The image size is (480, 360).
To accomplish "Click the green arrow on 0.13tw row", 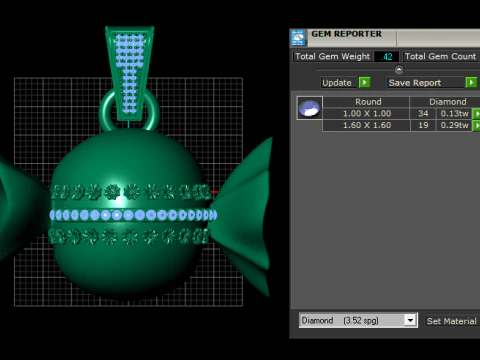I will point(477,114).
